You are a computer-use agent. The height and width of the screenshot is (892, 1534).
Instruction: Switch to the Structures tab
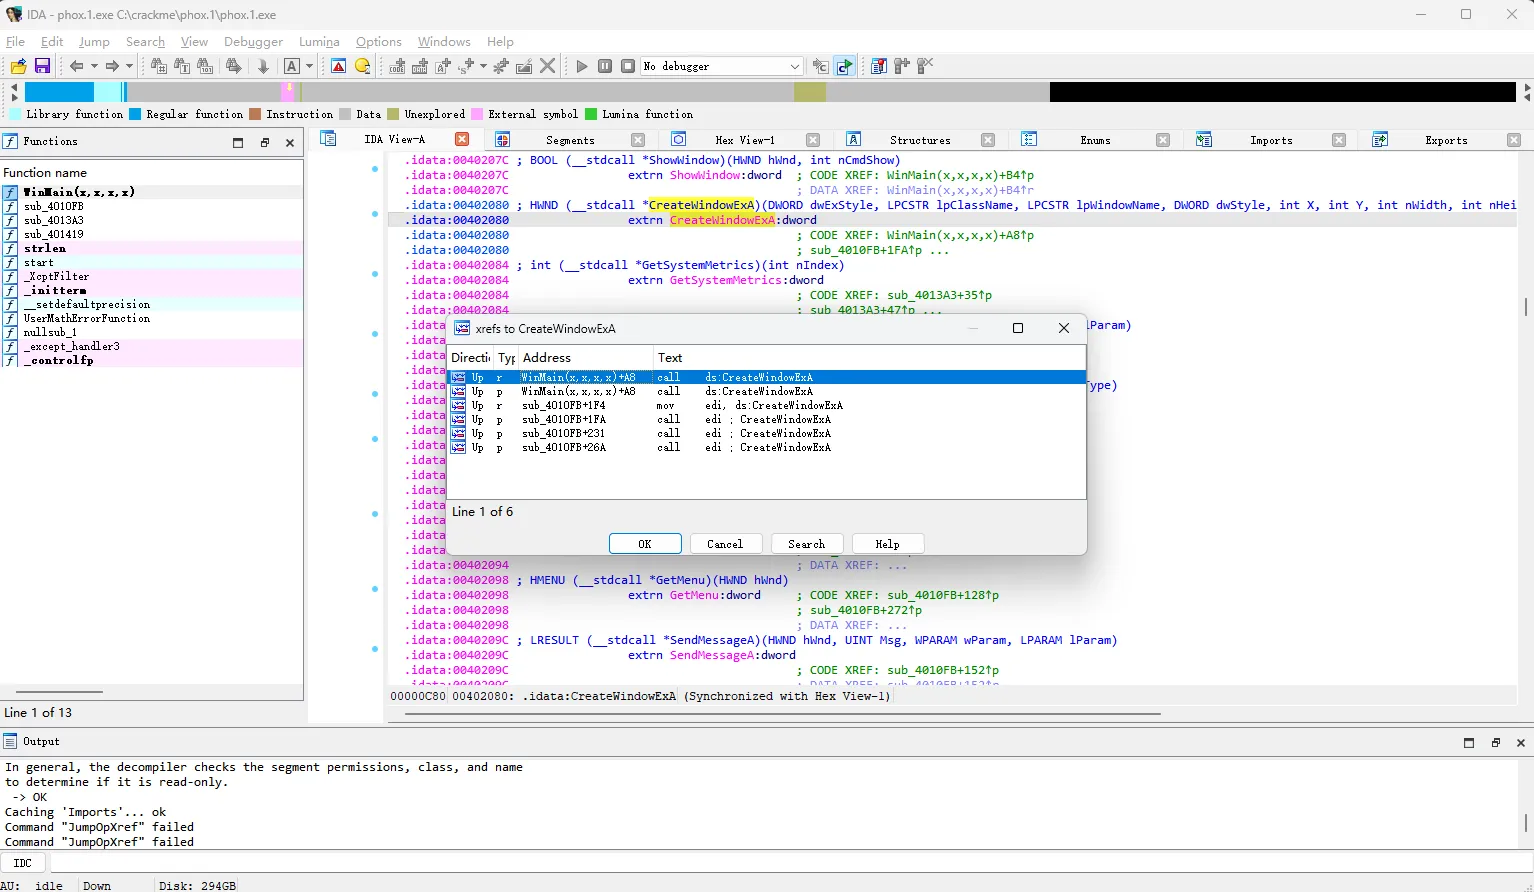pyautogui.click(x=920, y=140)
